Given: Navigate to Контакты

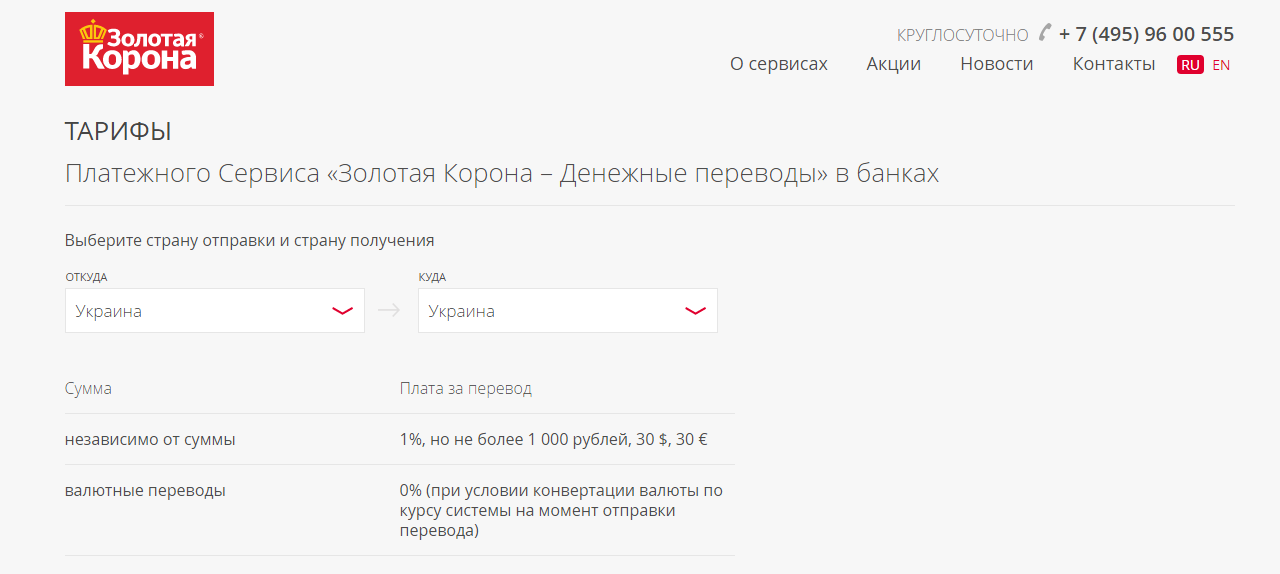Looking at the screenshot, I should tap(1113, 64).
